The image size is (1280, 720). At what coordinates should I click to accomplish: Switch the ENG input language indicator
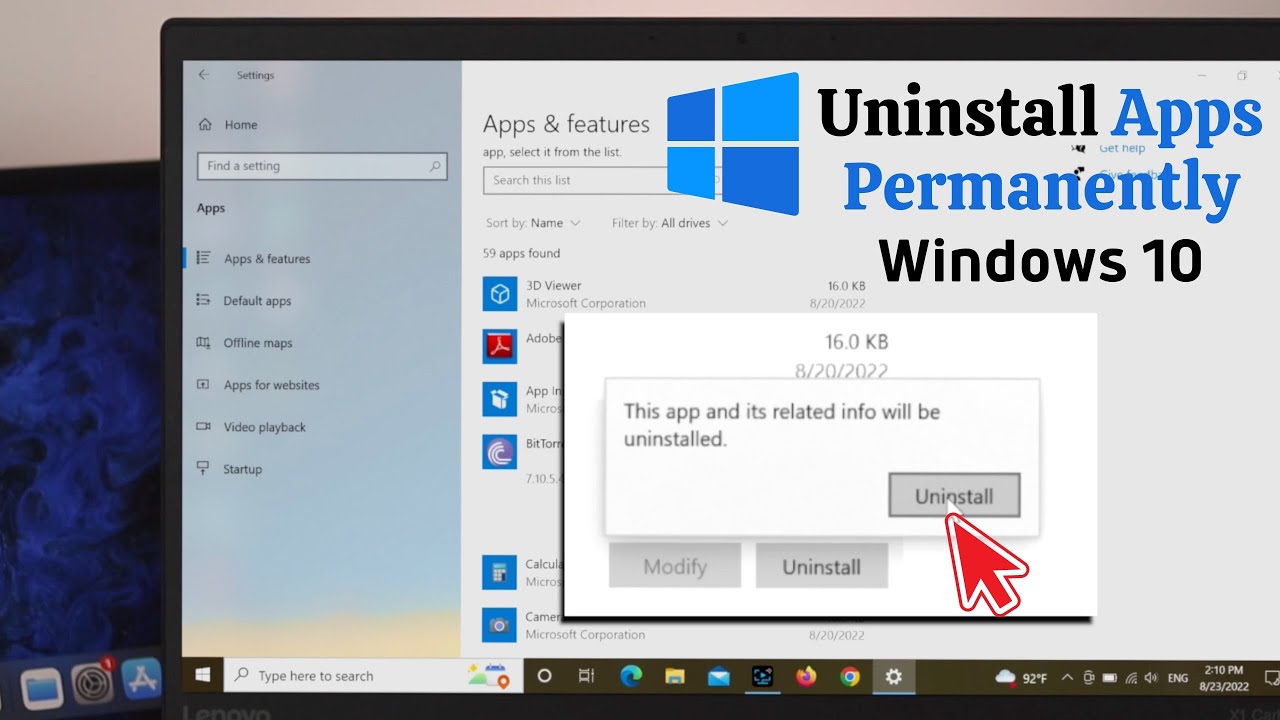point(1179,678)
